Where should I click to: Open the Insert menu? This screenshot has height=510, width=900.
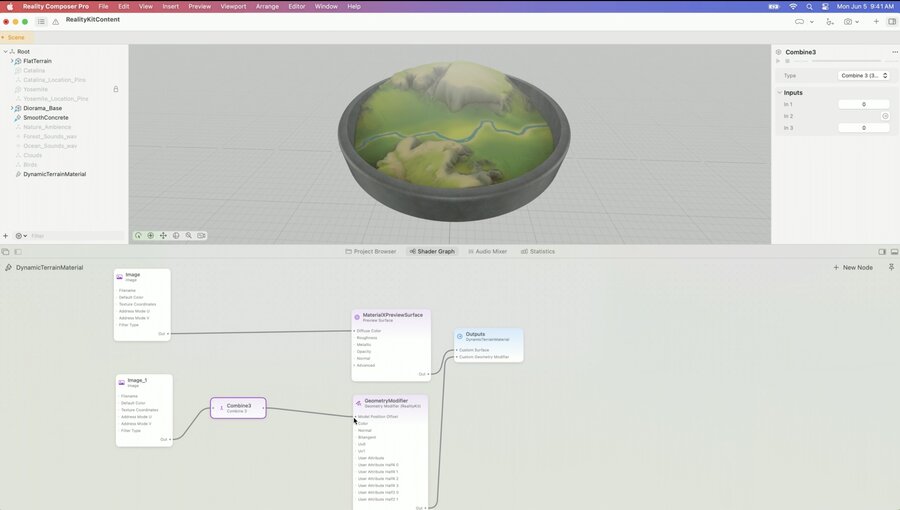tap(170, 6)
